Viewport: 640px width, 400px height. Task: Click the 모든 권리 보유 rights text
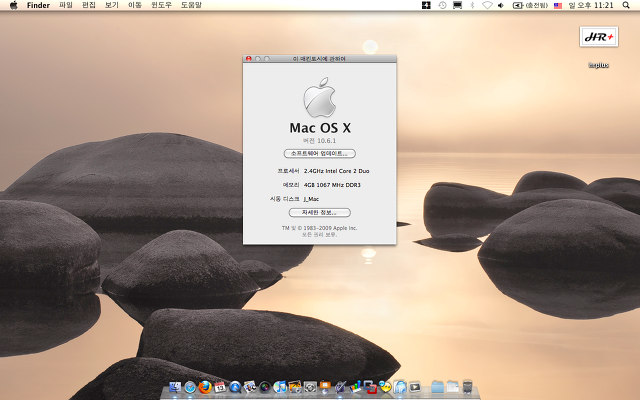tap(320, 235)
